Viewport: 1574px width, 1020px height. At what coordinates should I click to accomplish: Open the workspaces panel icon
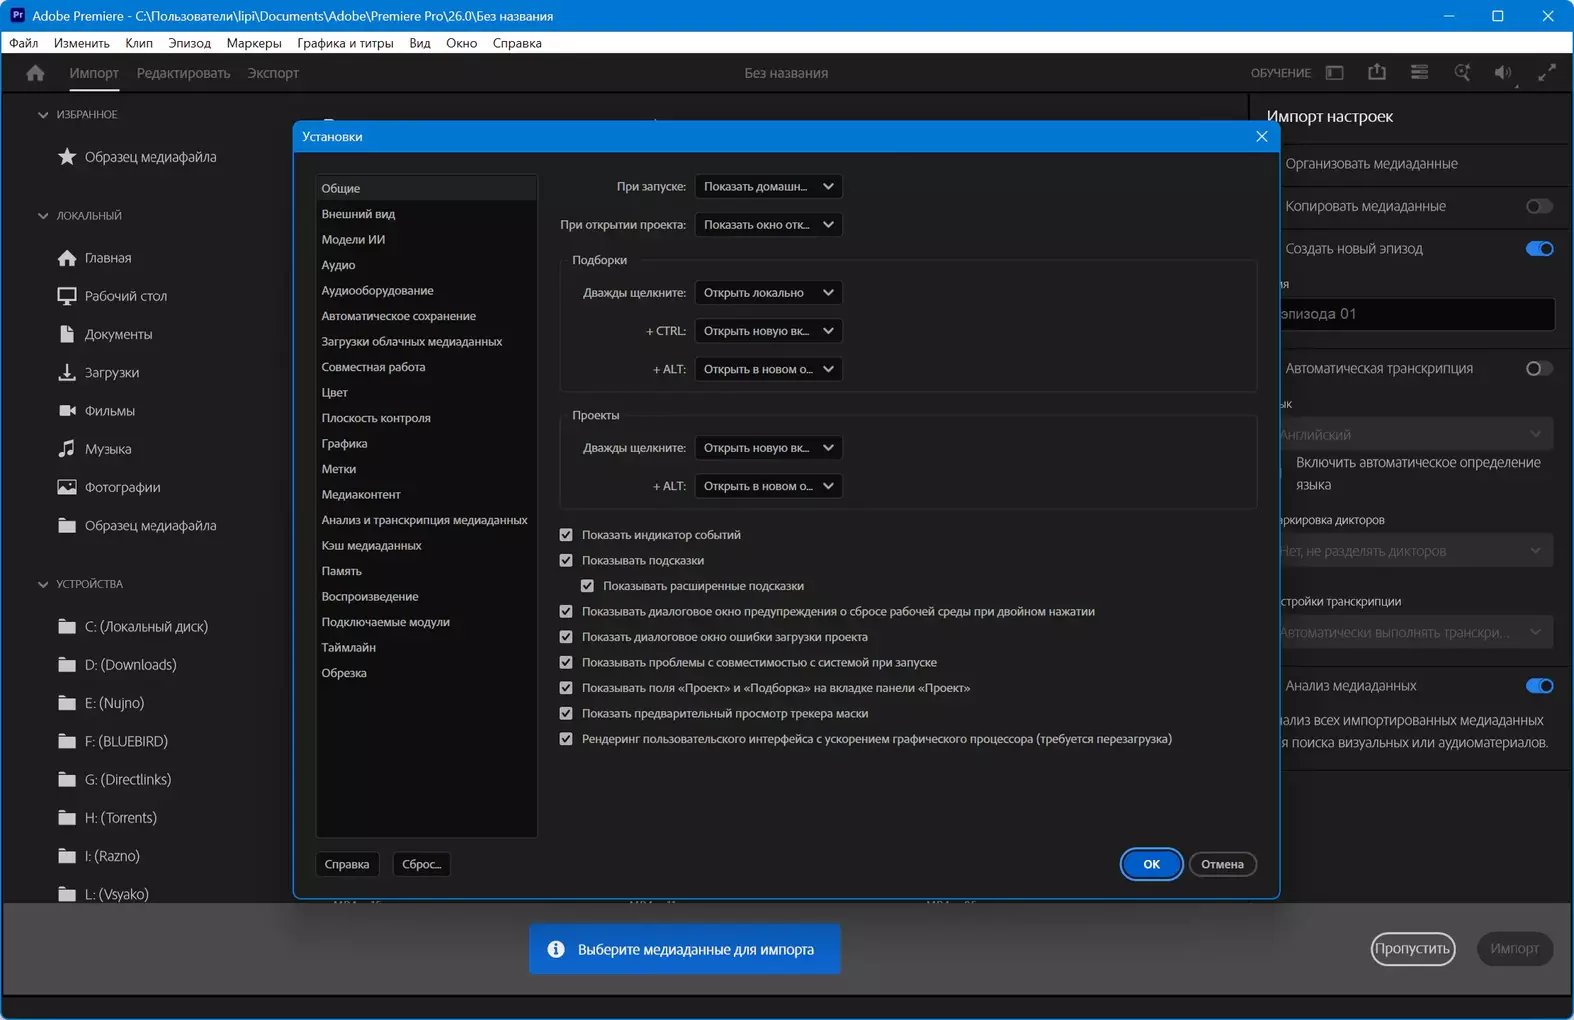click(x=1334, y=73)
